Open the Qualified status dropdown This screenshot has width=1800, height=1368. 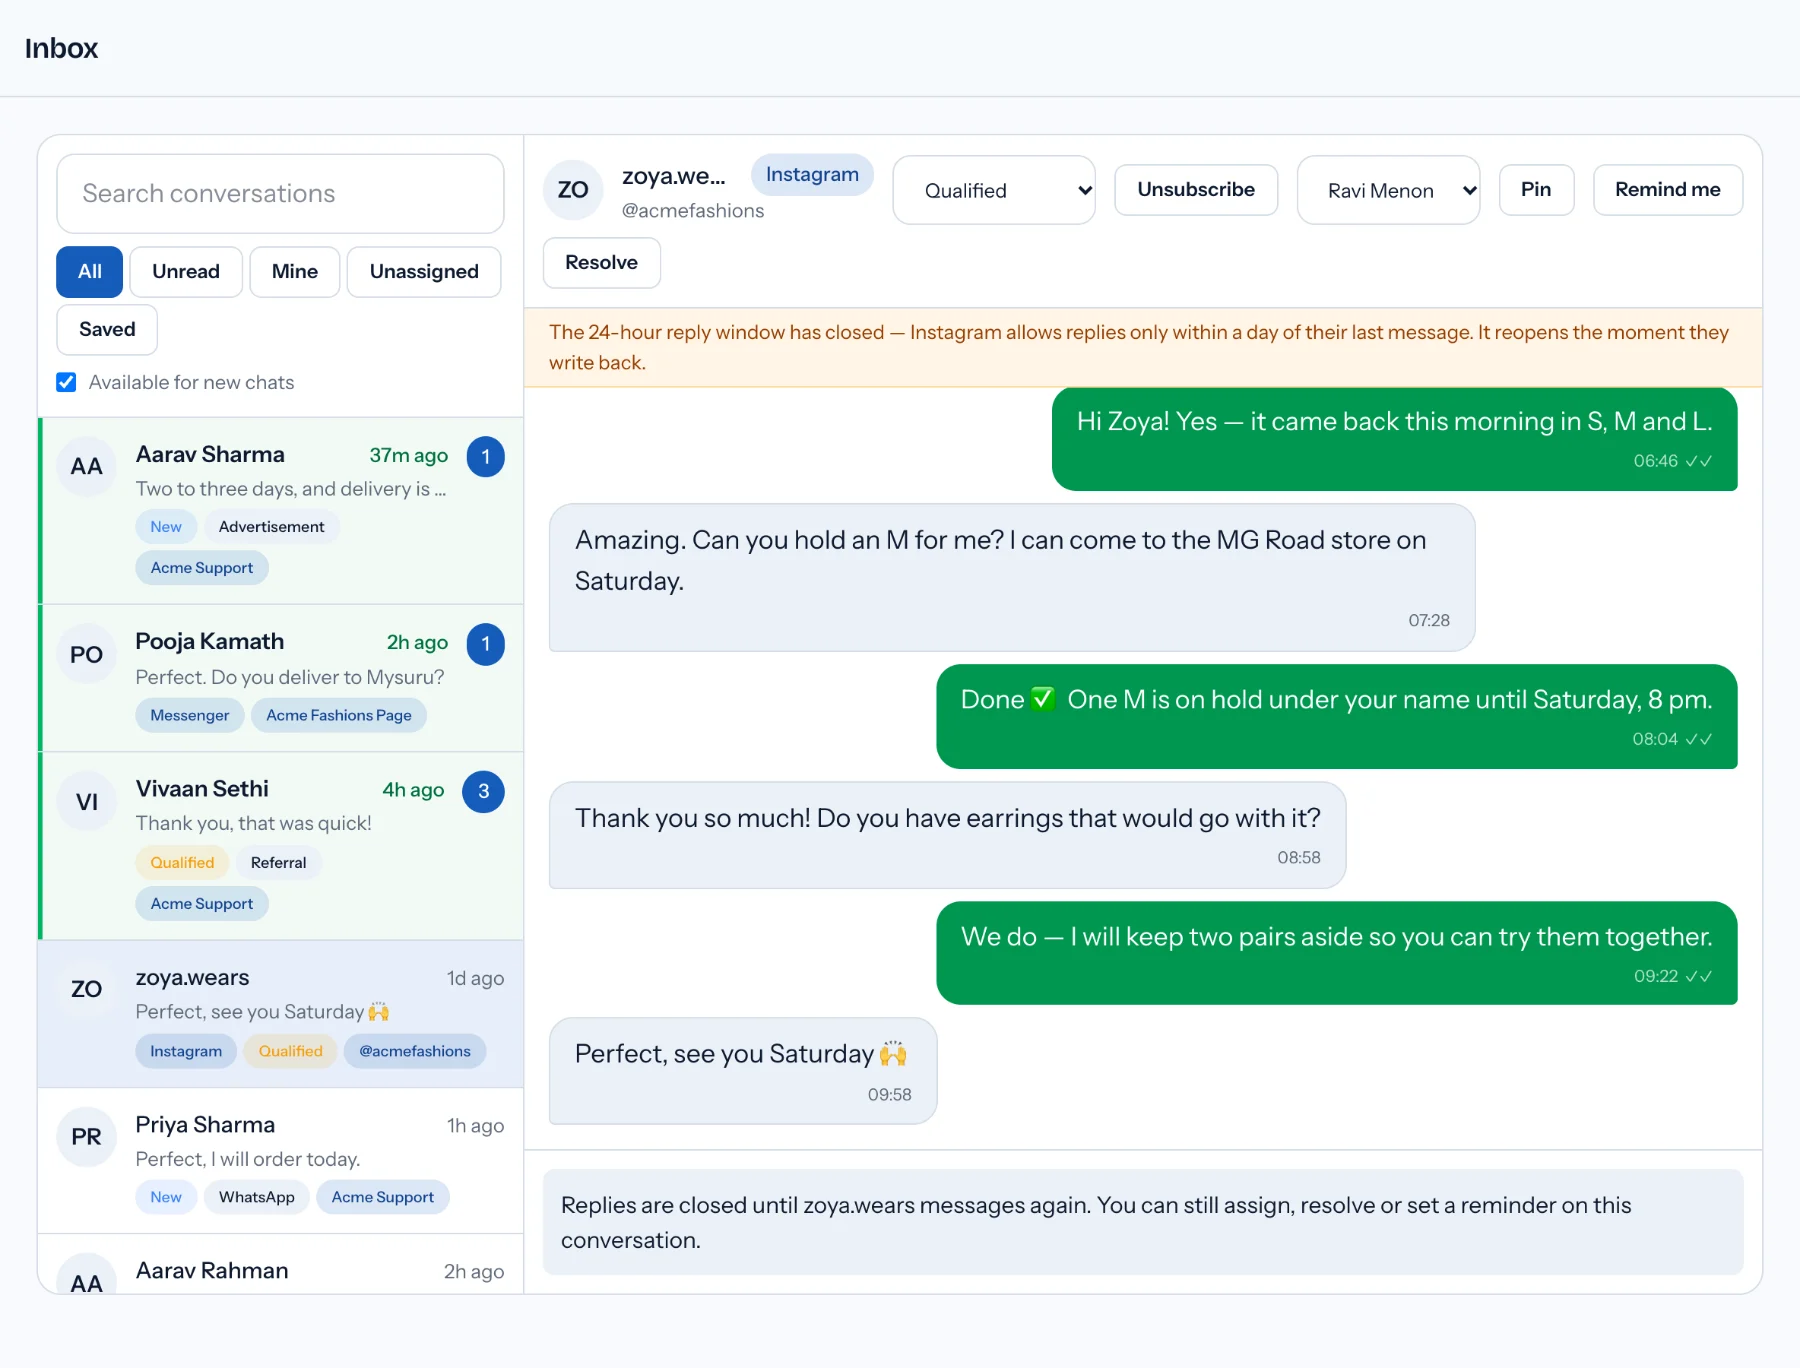click(994, 190)
